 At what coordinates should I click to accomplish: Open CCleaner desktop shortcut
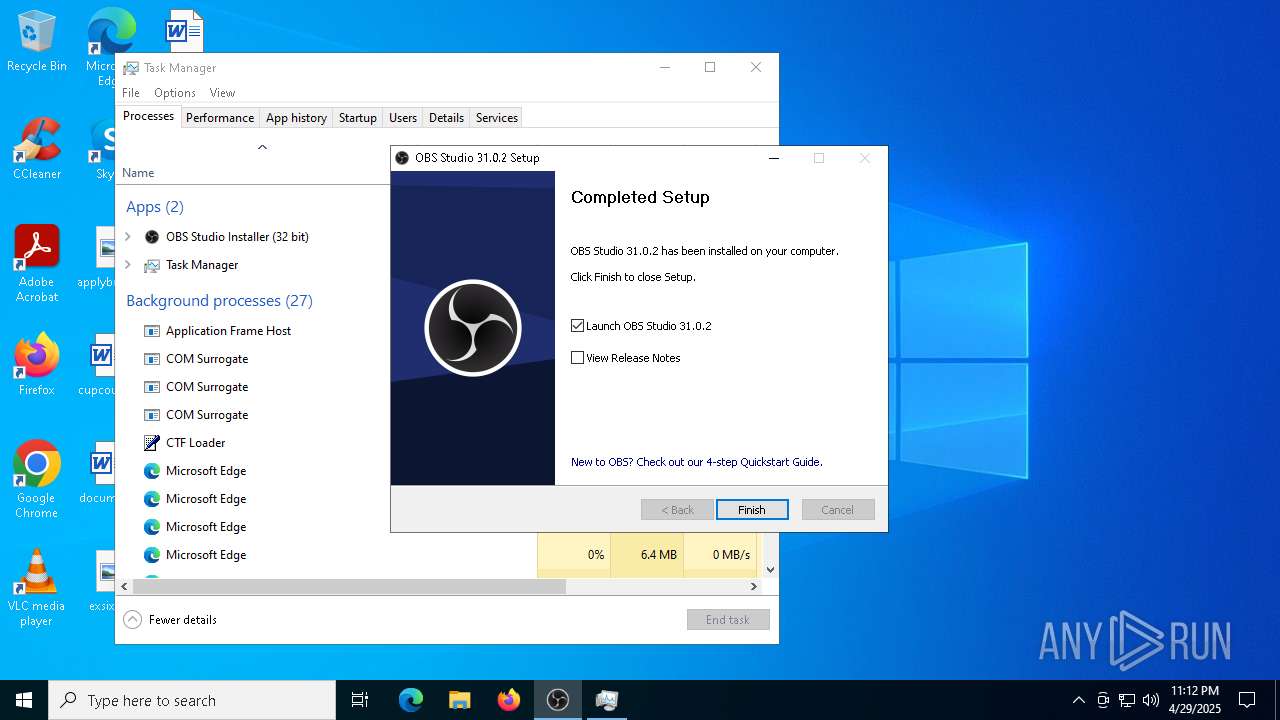point(37,149)
